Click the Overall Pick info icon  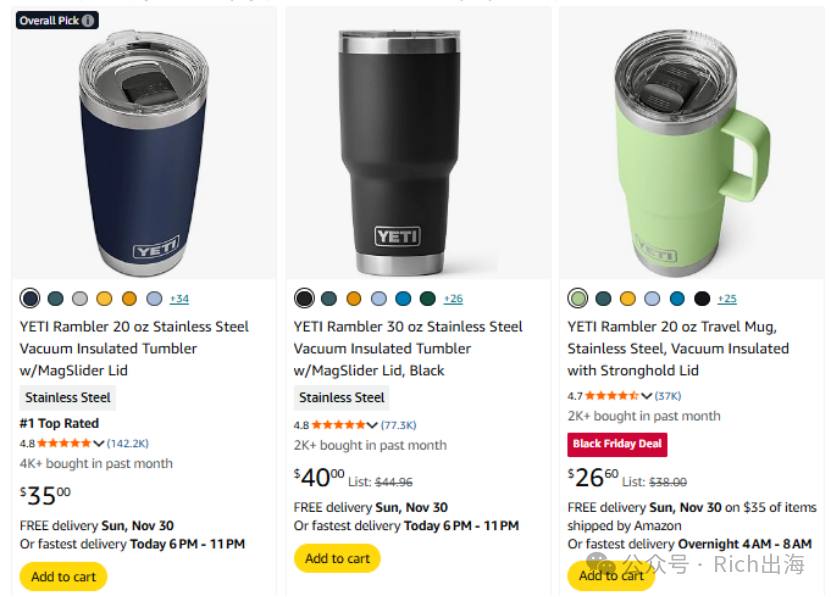click(87, 21)
